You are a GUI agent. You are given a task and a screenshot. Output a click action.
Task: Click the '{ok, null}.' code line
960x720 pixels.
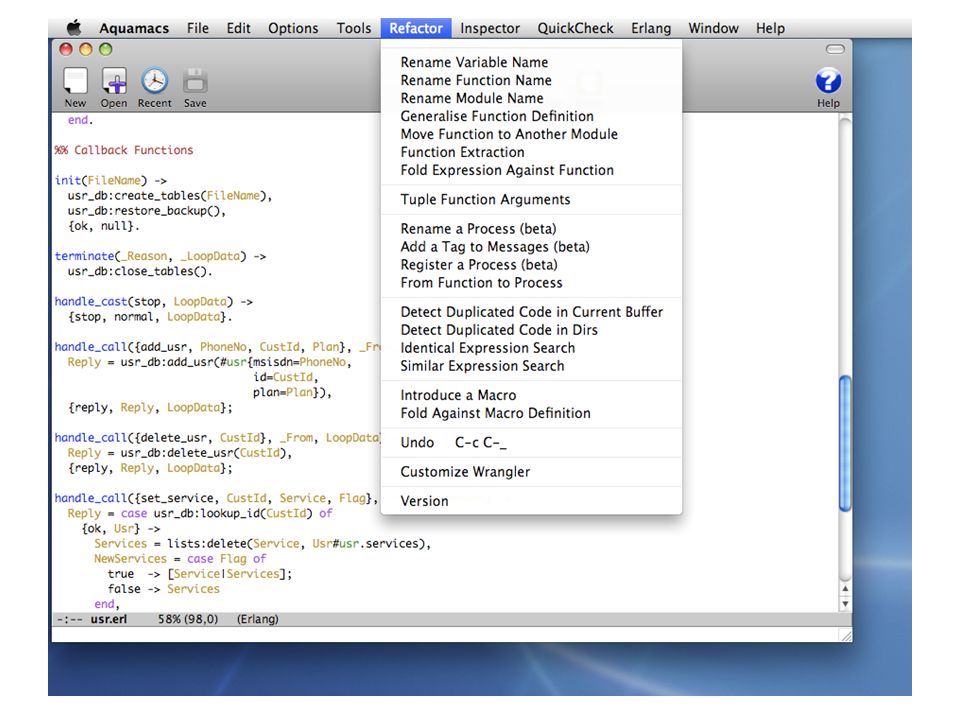pyautogui.click(x=103, y=226)
